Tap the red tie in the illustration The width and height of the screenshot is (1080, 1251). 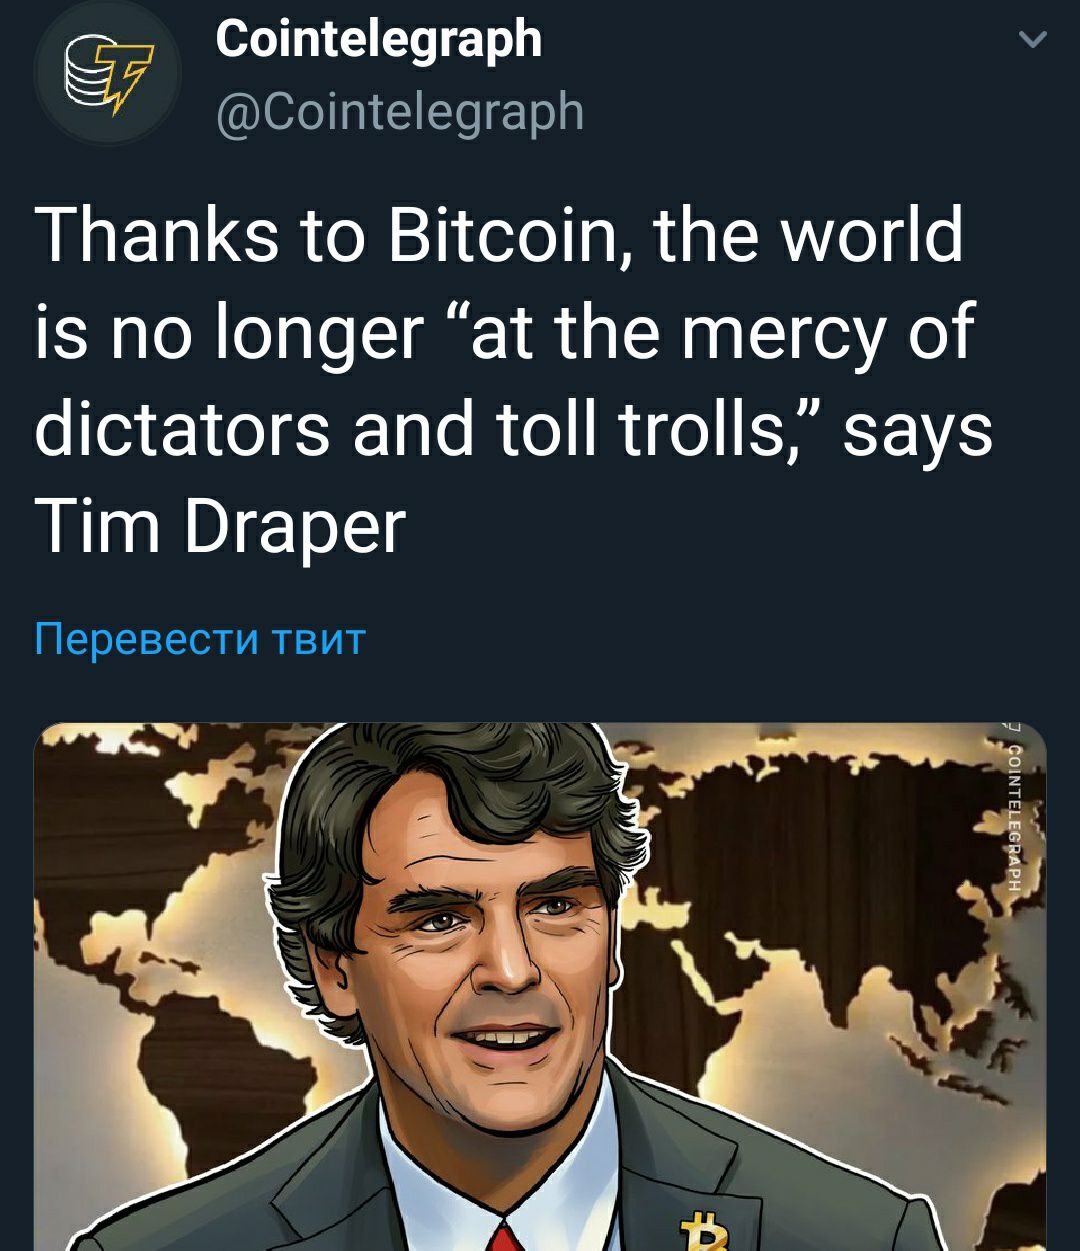coord(506,1237)
